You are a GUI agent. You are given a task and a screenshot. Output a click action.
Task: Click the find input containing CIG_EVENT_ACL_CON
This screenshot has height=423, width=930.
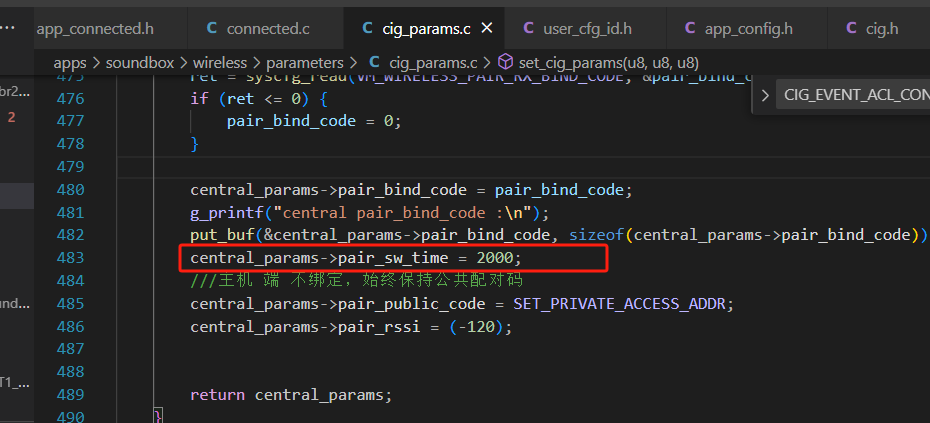853,95
